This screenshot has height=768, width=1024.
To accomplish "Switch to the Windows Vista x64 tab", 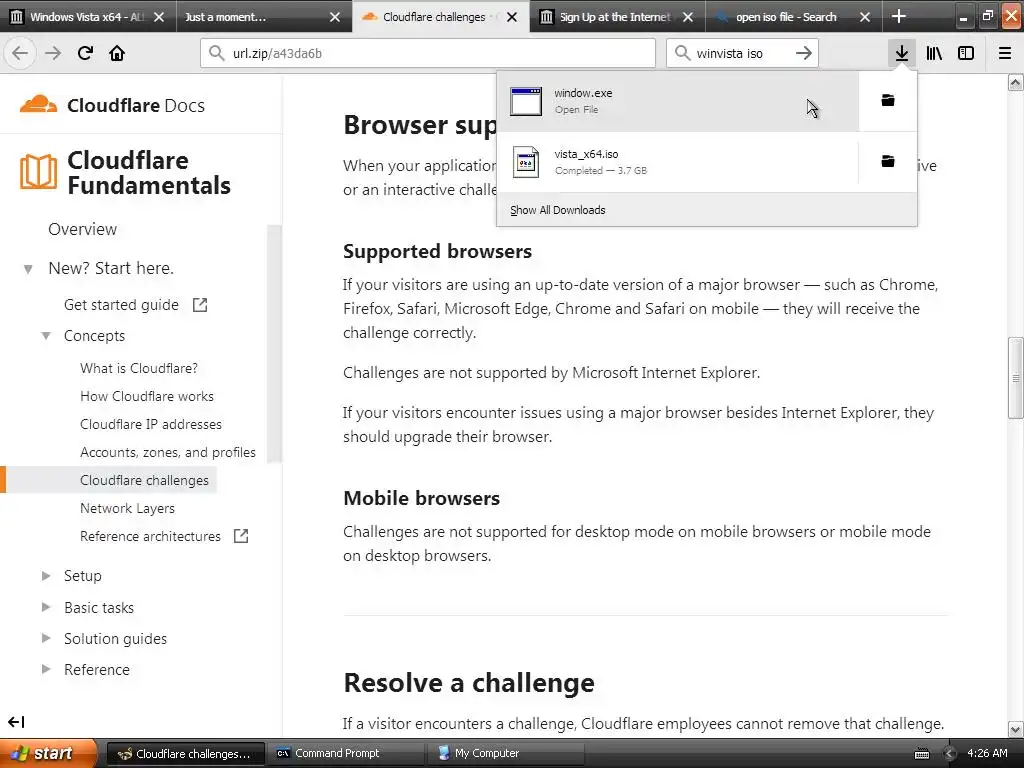I will 88,16.
